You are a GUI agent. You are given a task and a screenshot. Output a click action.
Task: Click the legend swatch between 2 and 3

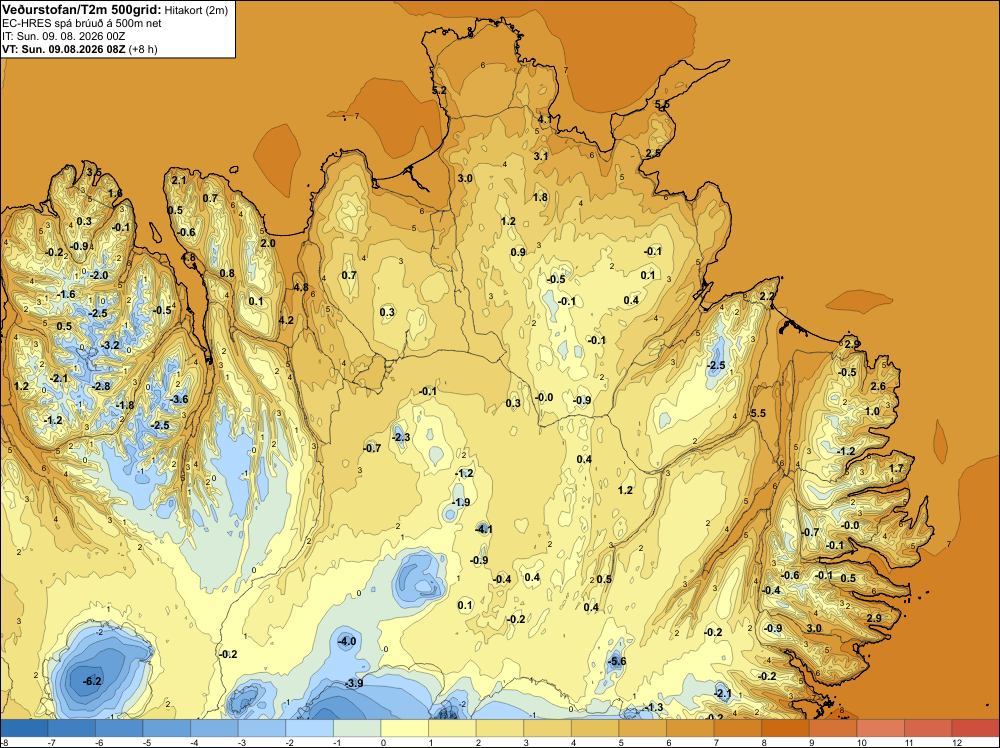pyautogui.click(x=499, y=728)
